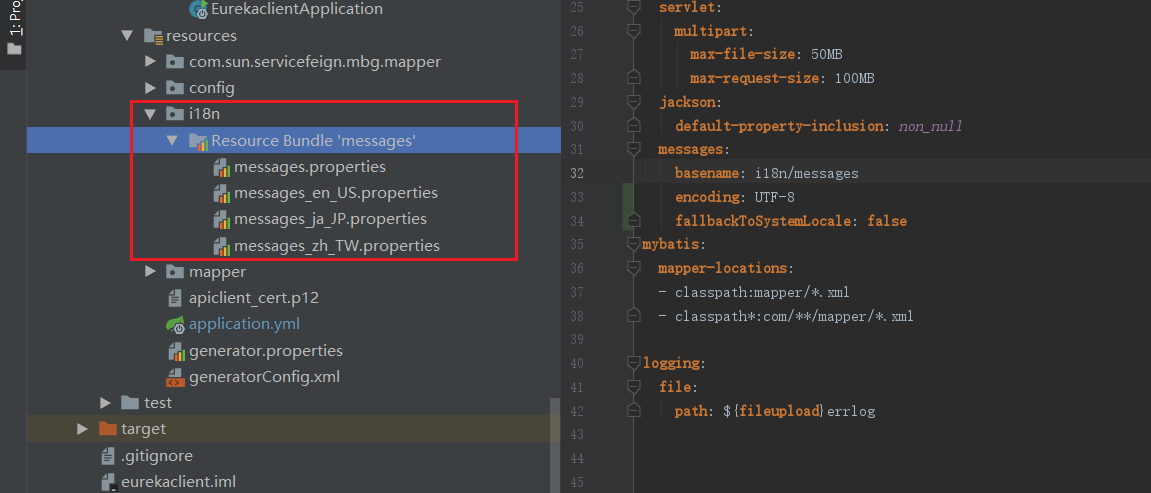Select the application.yml file
1151x493 pixels.
(244, 324)
